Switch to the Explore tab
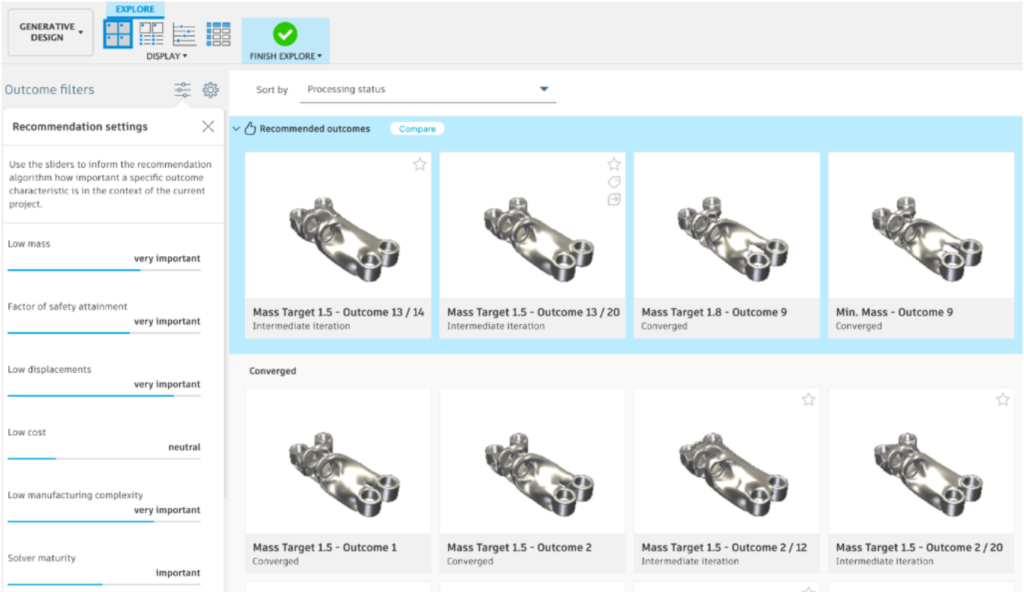 (x=135, y=8)
